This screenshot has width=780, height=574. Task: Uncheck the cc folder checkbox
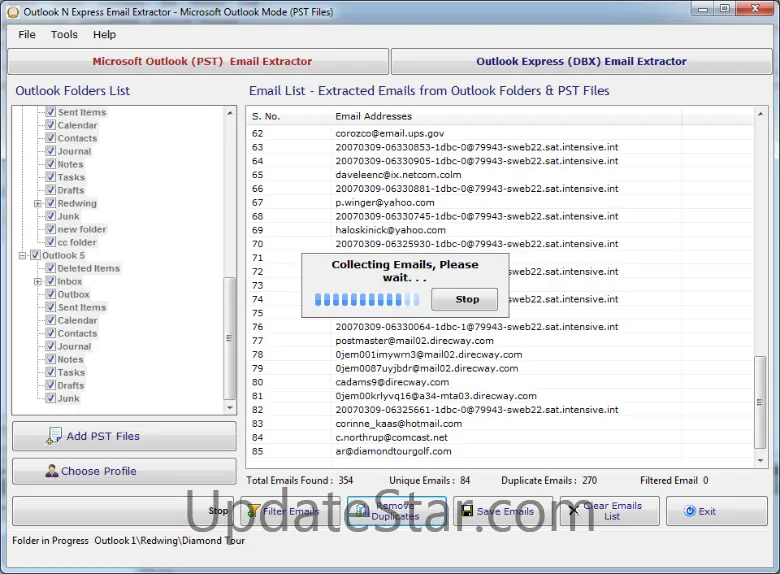click(x=50, y=242)
